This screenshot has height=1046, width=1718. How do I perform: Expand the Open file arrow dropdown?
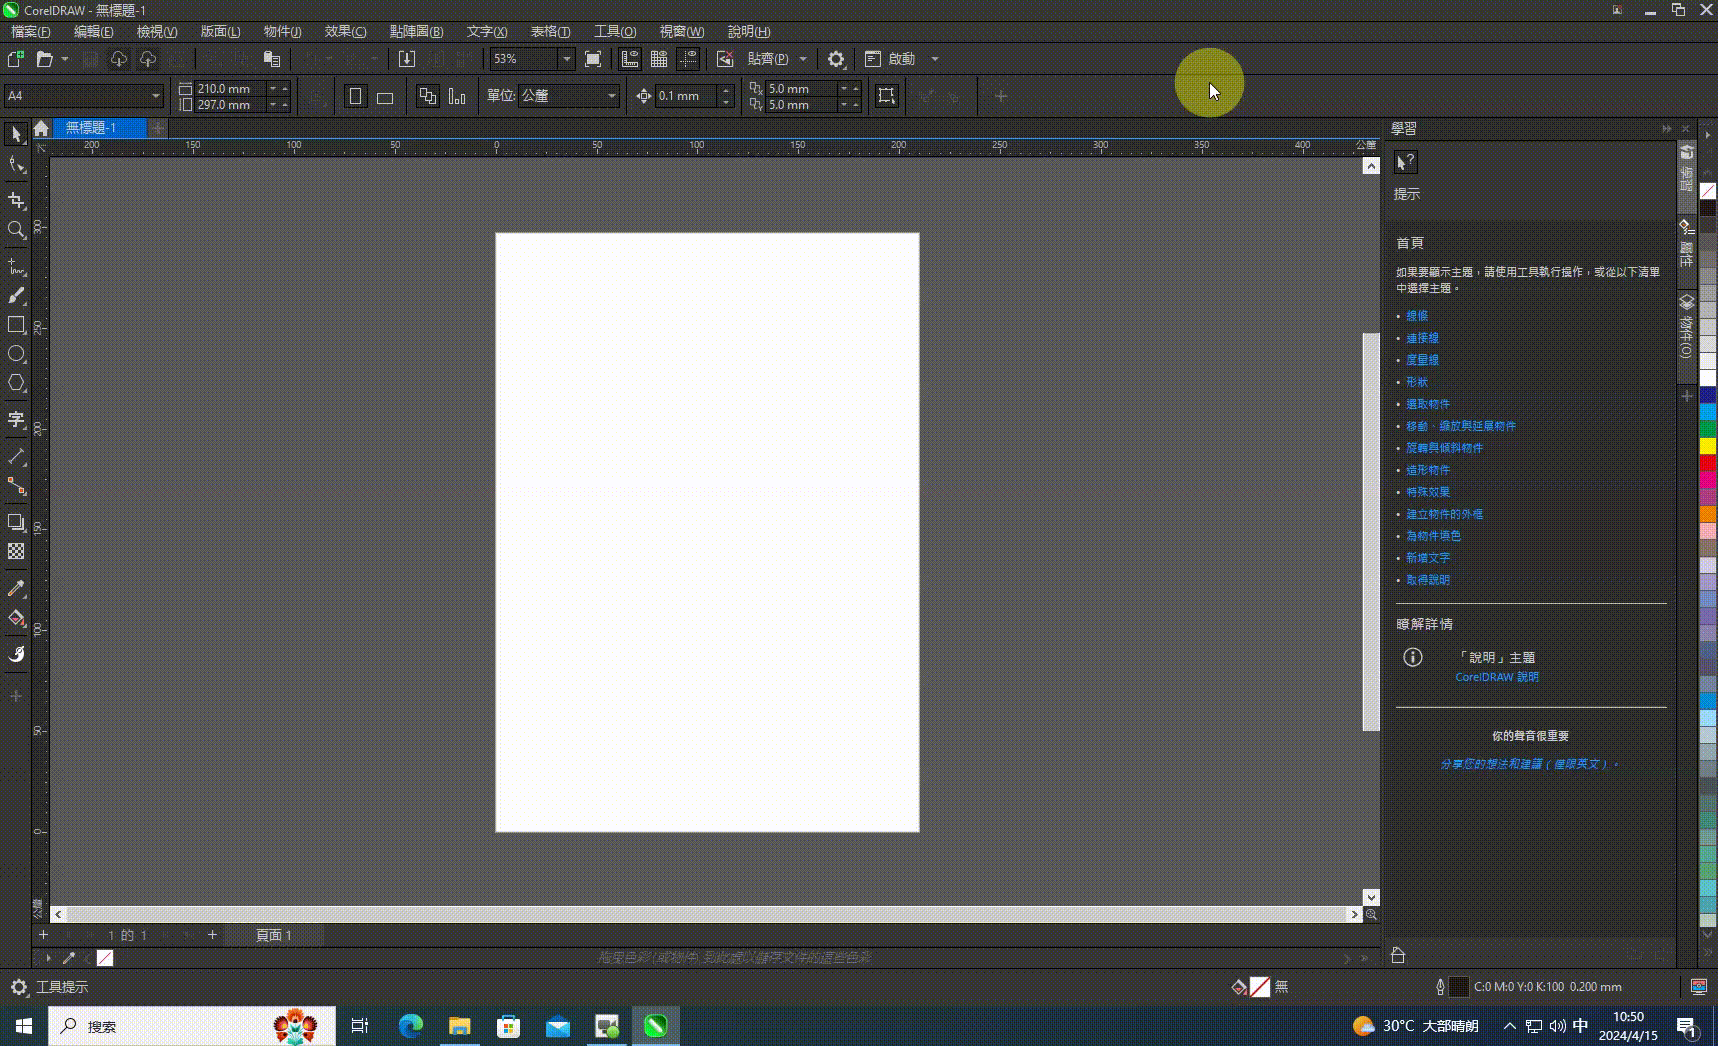point(65,59)
